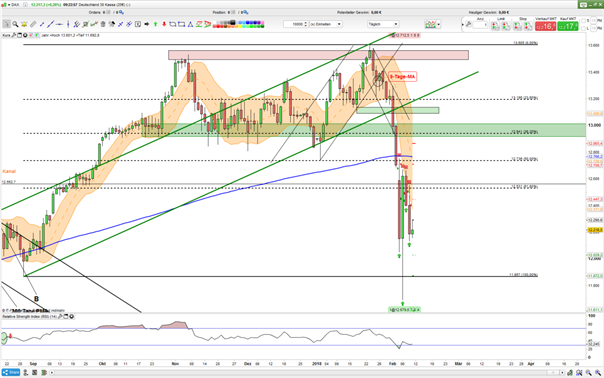Open Kurs price settings wrench icon

coord(13,35)
